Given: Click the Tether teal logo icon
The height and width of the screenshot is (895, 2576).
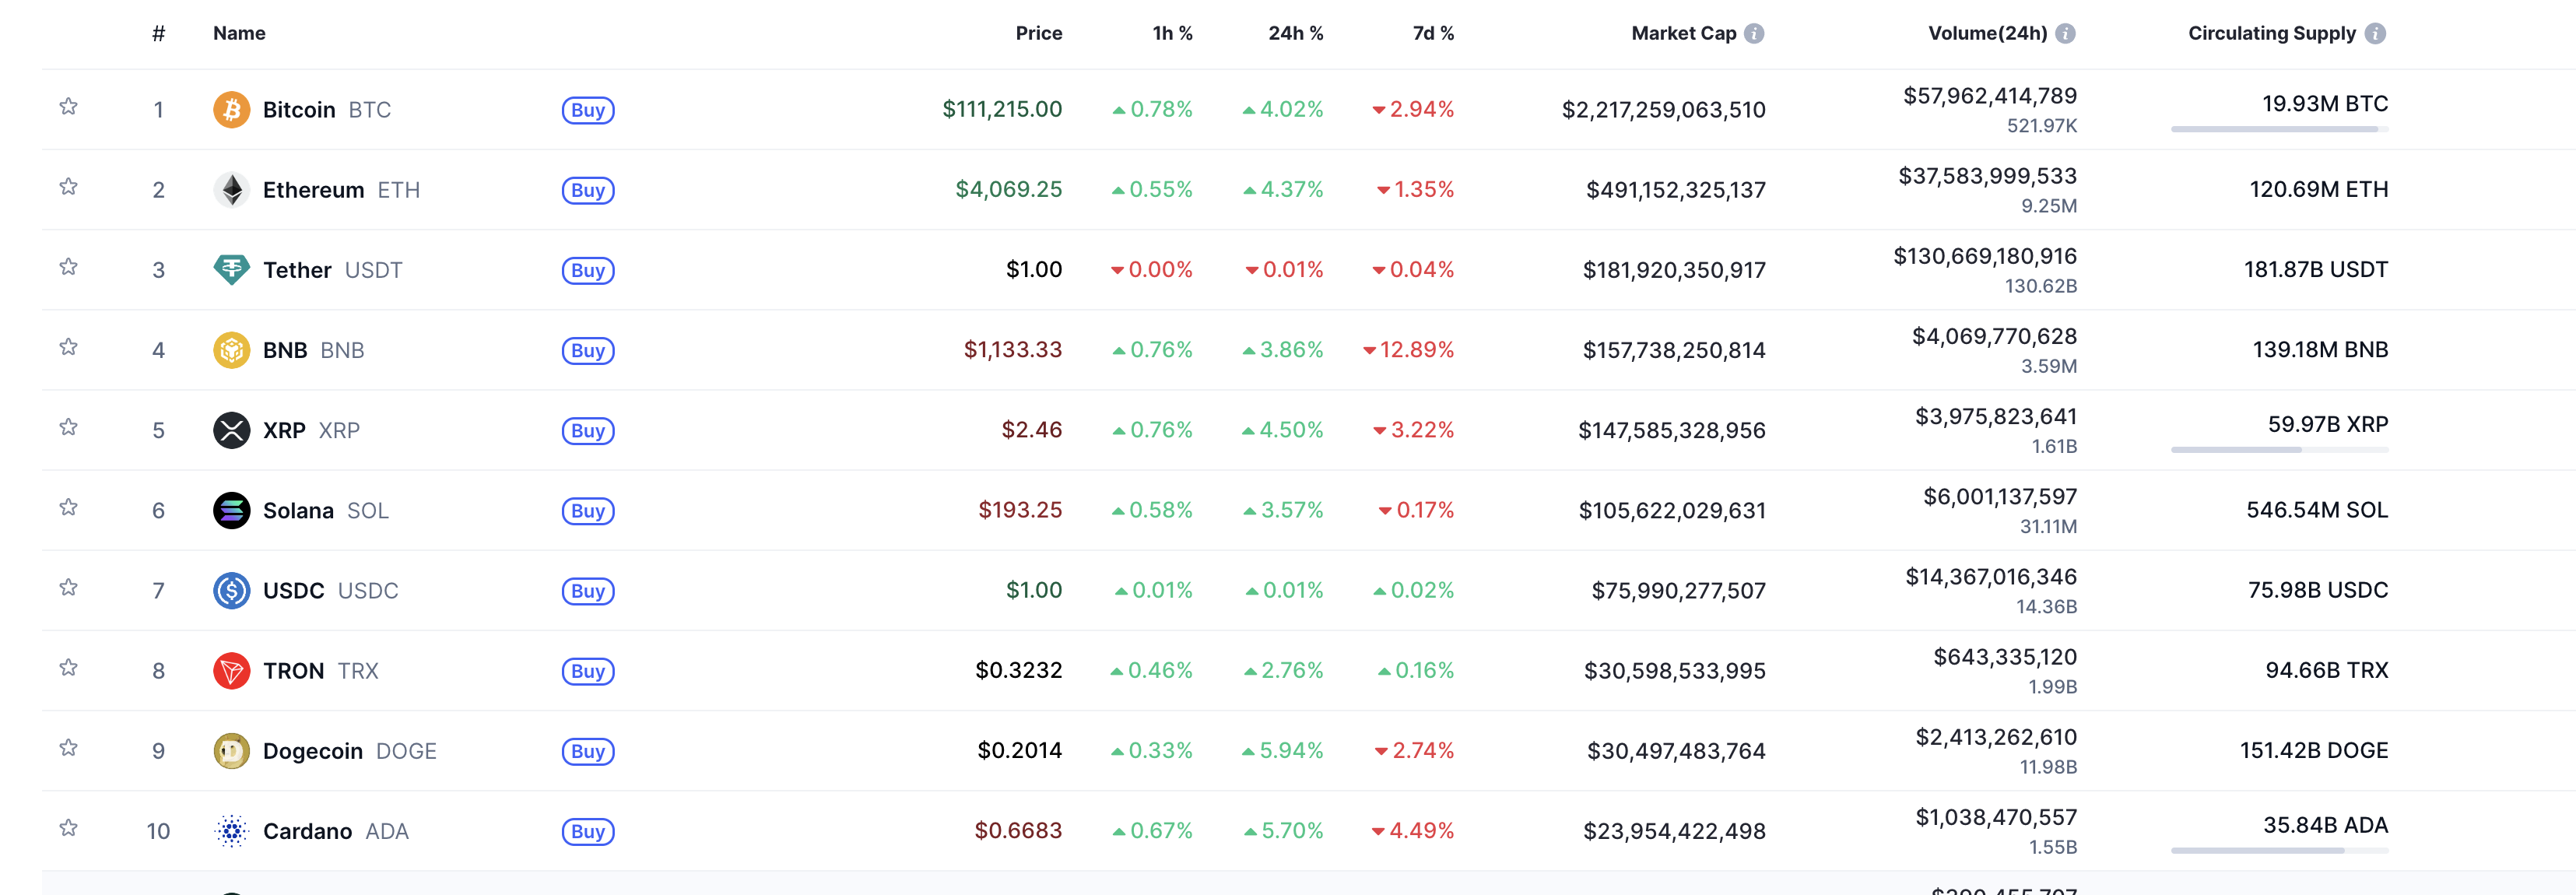Looking at the screenshot, I should (231, 269).
